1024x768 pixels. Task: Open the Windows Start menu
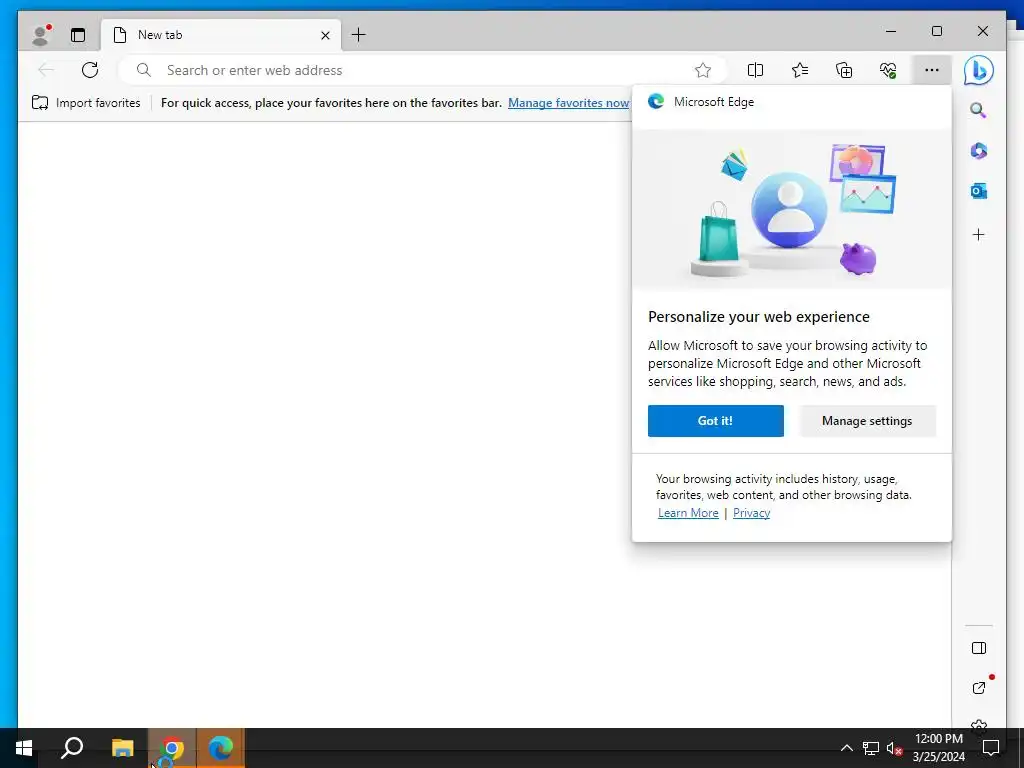pyautogui.click(x=24, y=748)
